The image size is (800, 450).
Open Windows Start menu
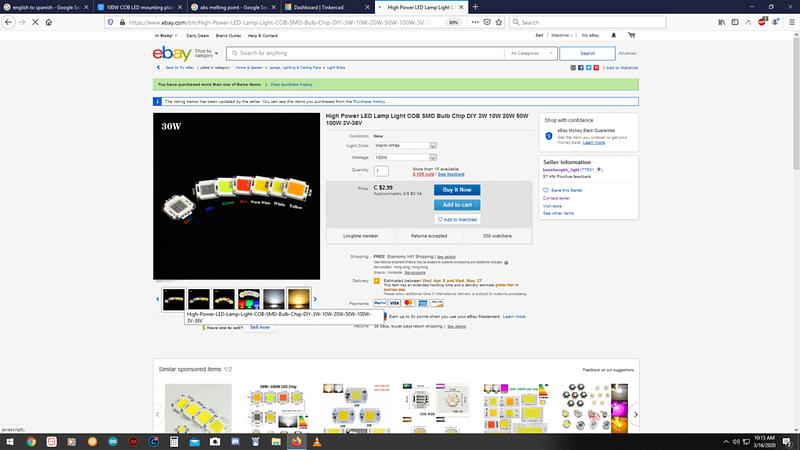[10, 442]
